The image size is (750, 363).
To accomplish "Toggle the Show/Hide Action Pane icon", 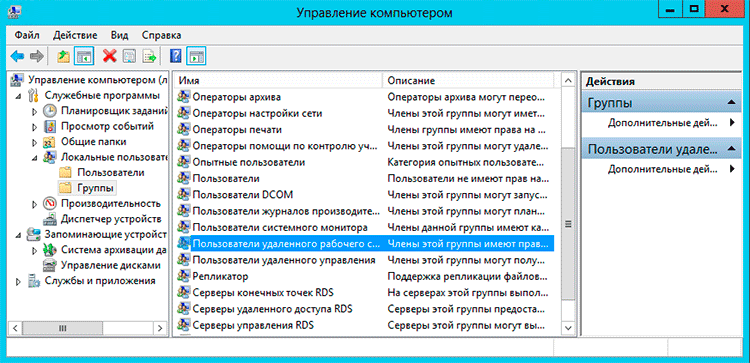I will pyautogui.click(x=196, y=56).
